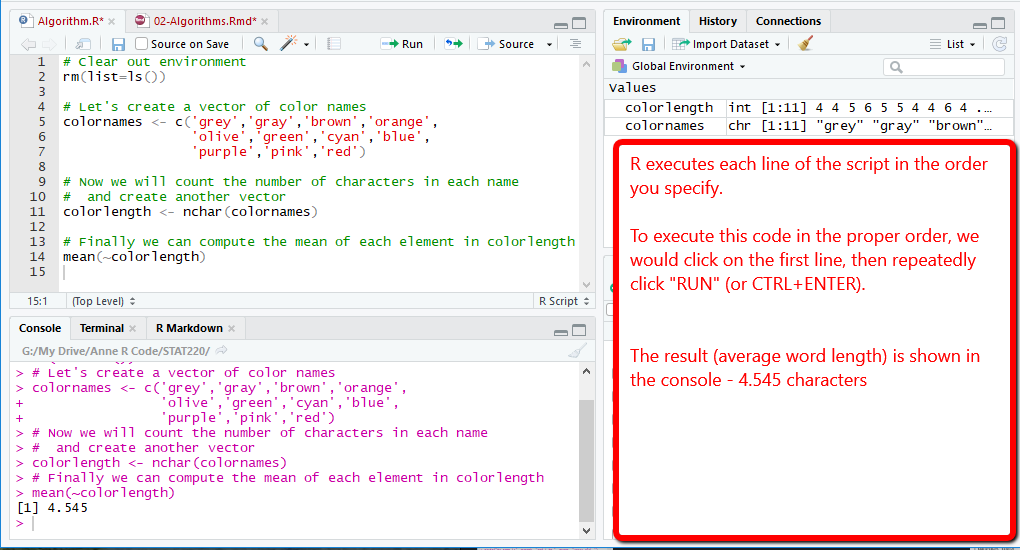Viewport: 1020px width, 550px height.
Task: Click the code tools magic wand icon
Action: click(289, 44)
